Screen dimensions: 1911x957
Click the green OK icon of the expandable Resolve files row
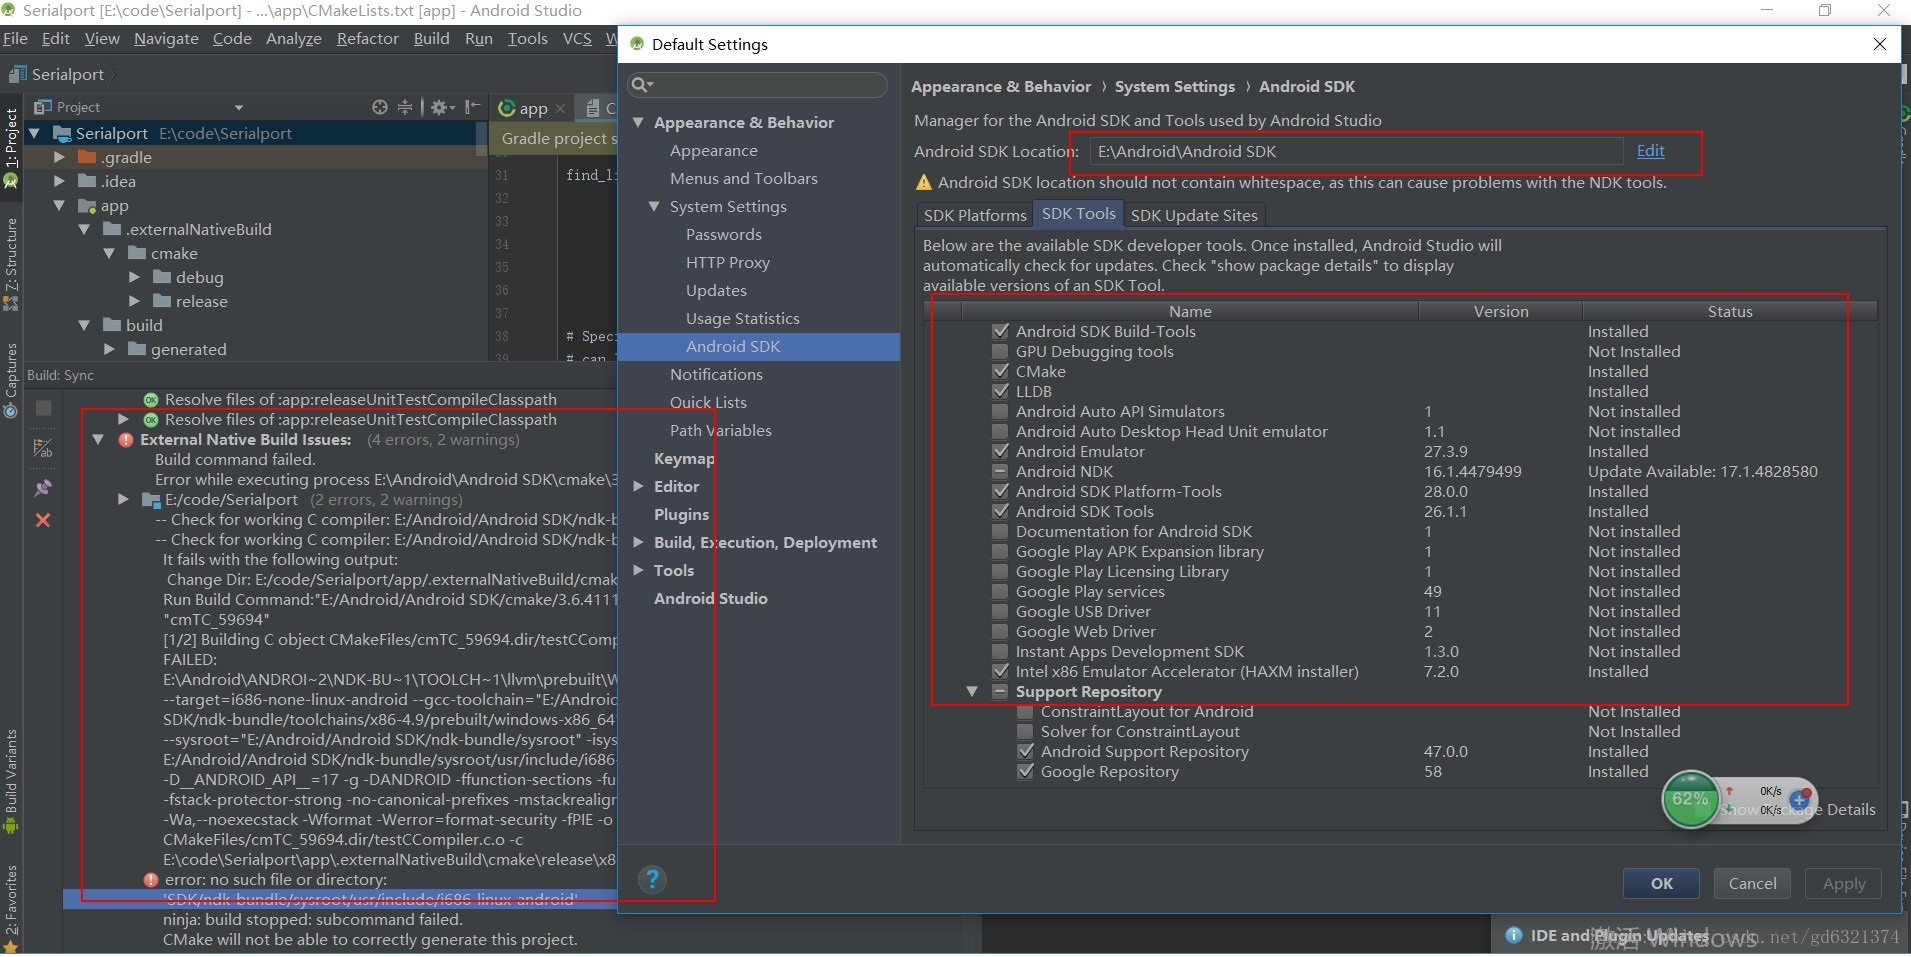[151, 420]
